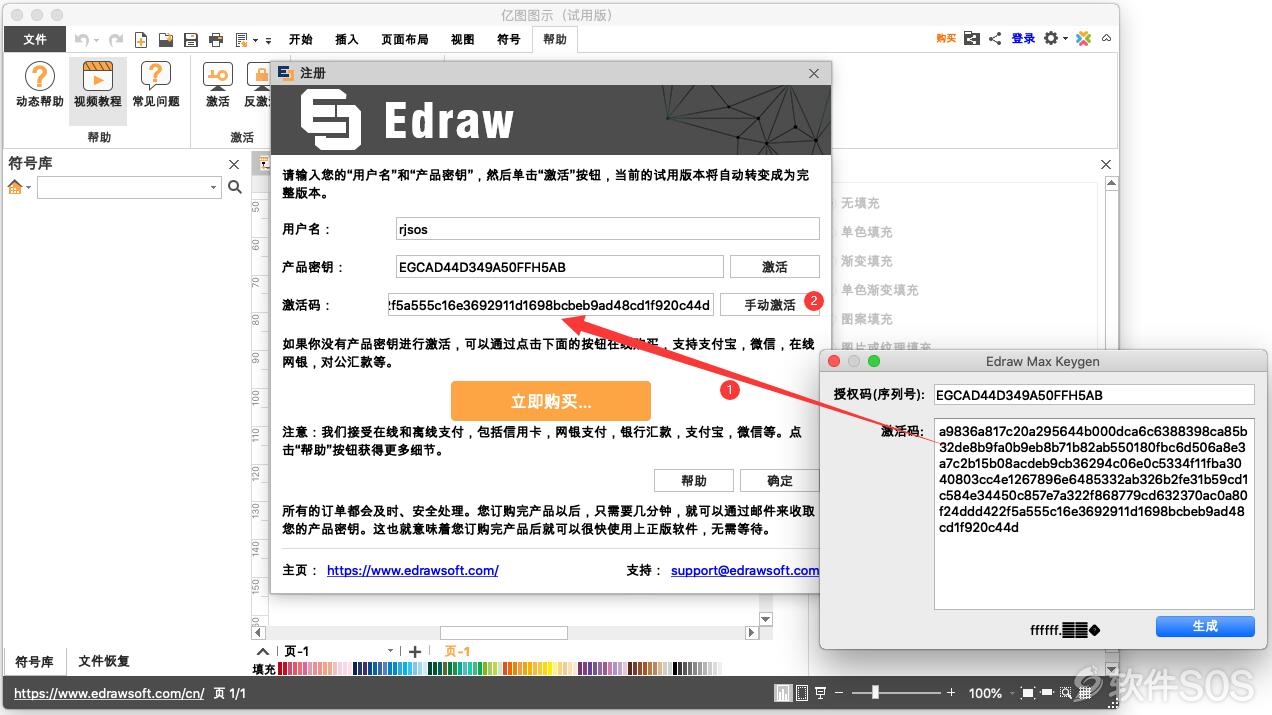Click the undo arrow in quick toolbar

point(81,39)
